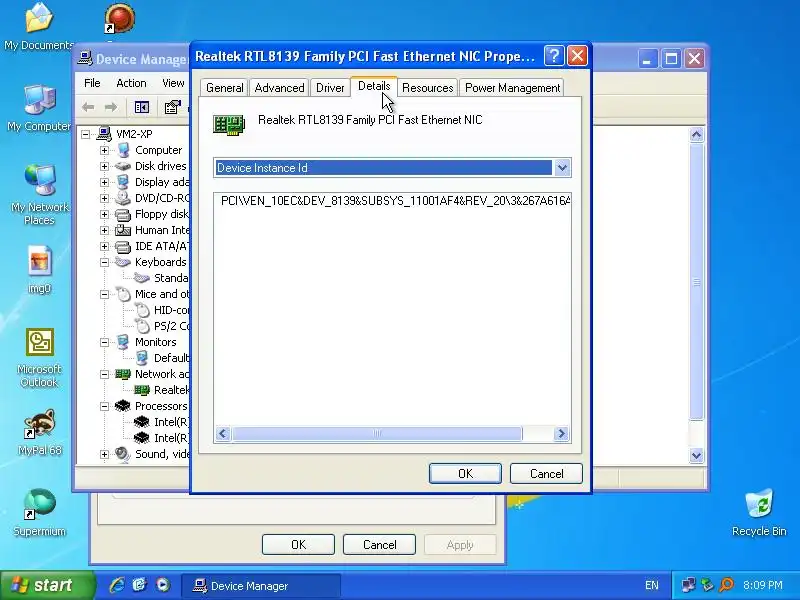Viewport: 800px width, 600px height.
Task: Click the horizontal scrollbar thumb in details list
Action: tap(377, 434)
